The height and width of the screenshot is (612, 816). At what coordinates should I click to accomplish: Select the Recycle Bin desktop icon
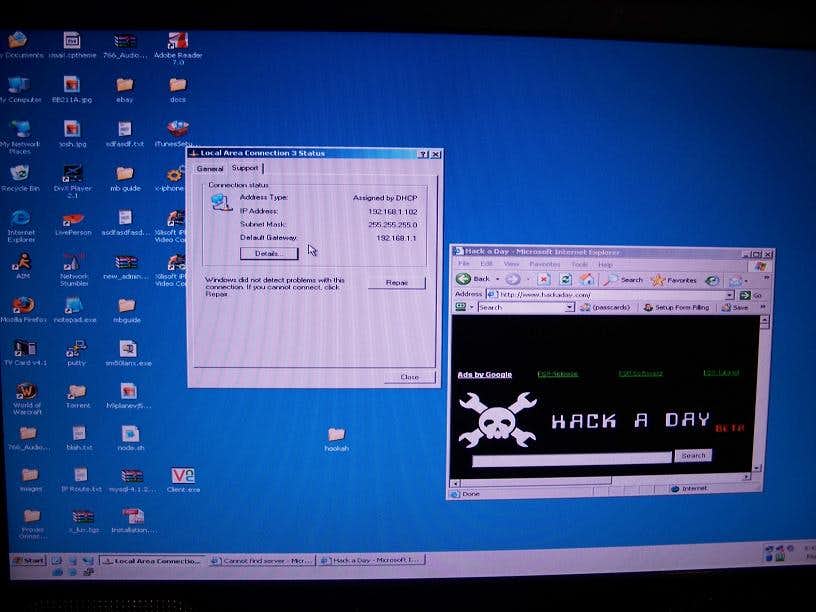(19, 174)
